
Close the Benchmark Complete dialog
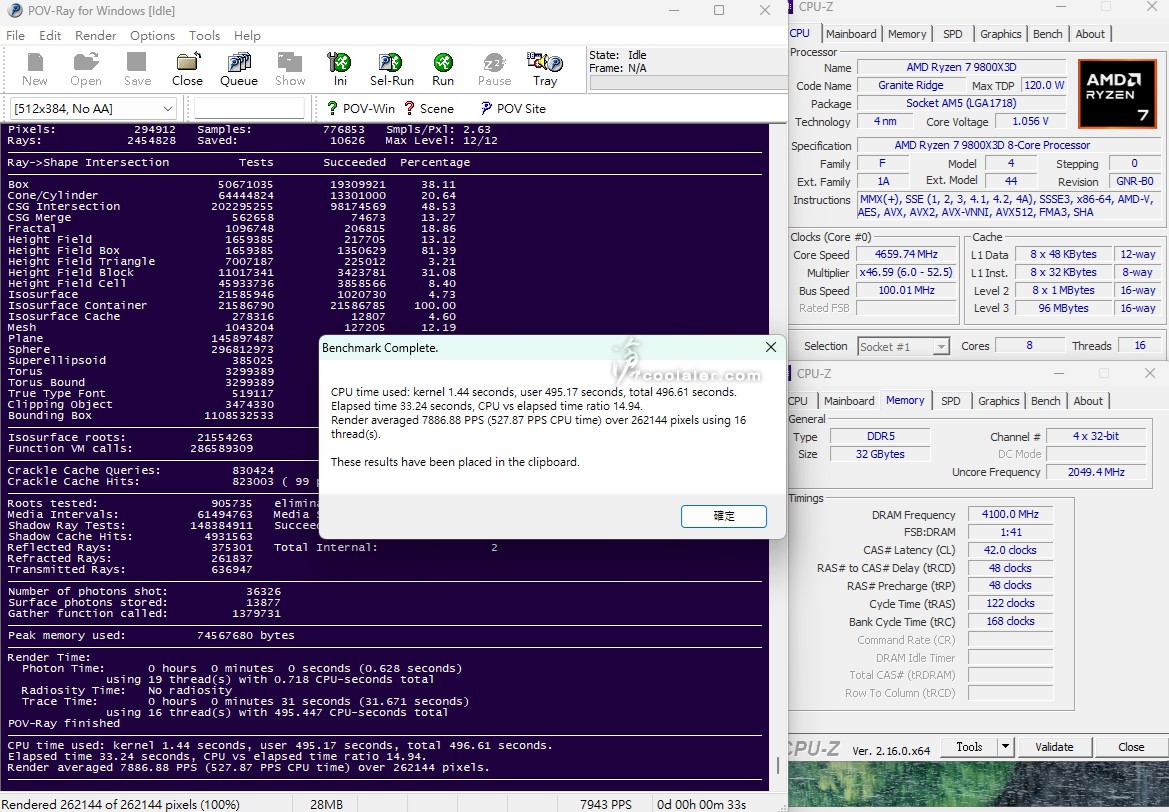point(771,347)
